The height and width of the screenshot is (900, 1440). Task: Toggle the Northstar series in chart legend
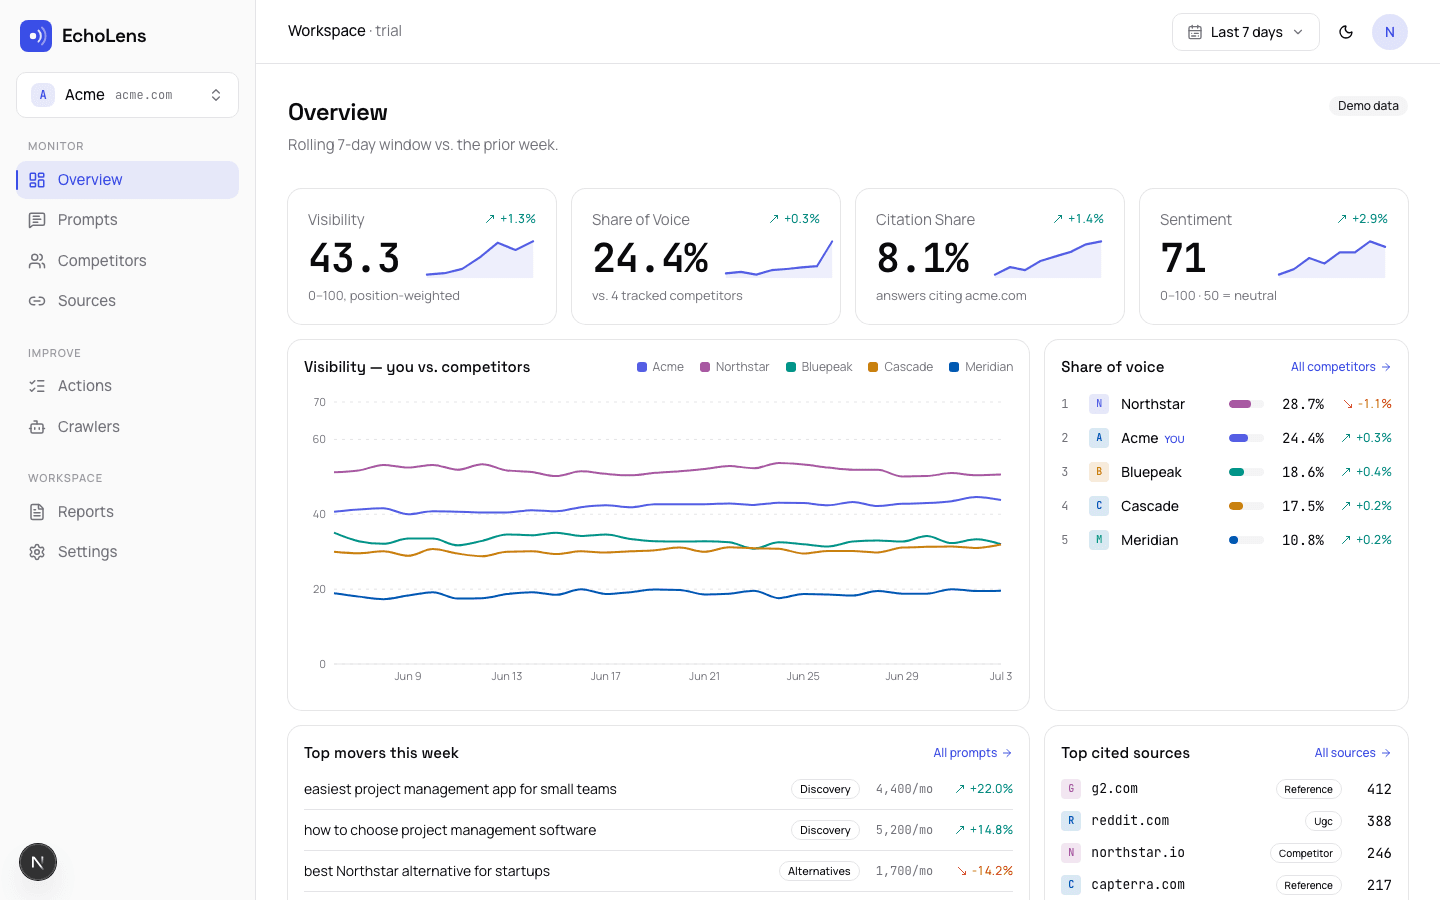click(x=735, y=367)
